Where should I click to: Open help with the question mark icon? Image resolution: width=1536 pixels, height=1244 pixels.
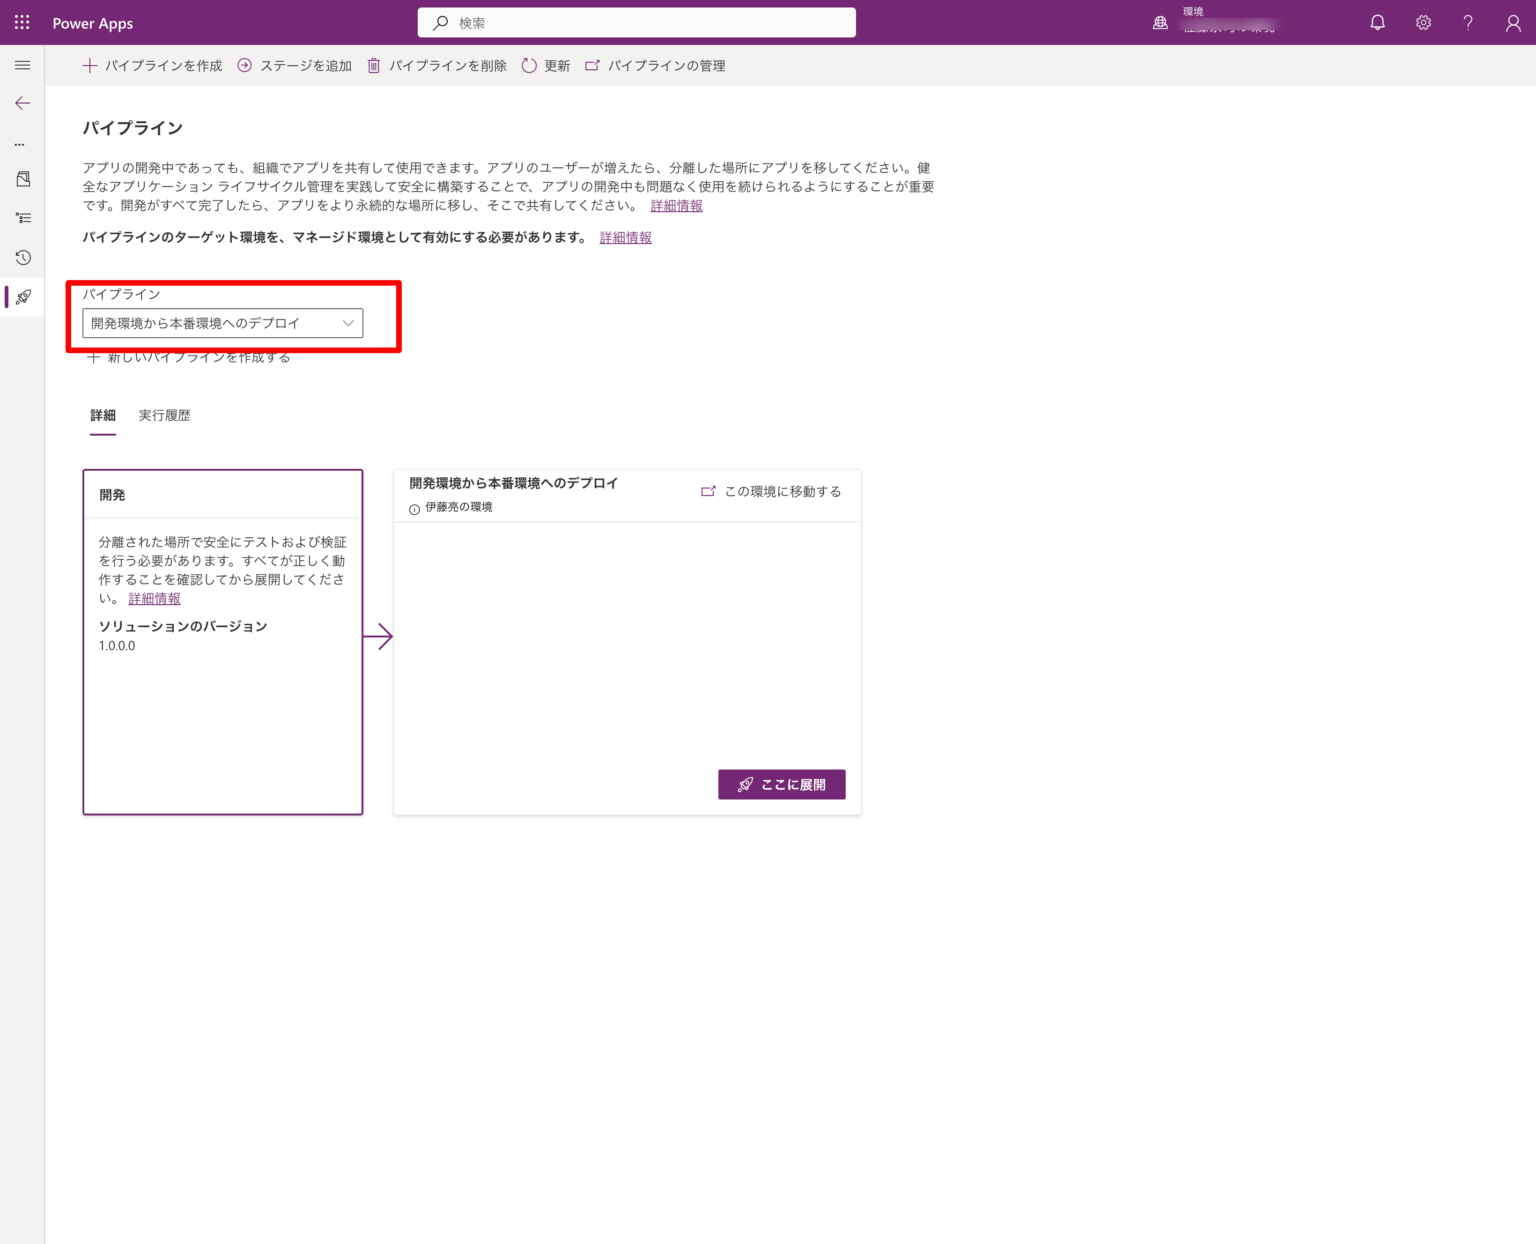[x=1468, y=22]
